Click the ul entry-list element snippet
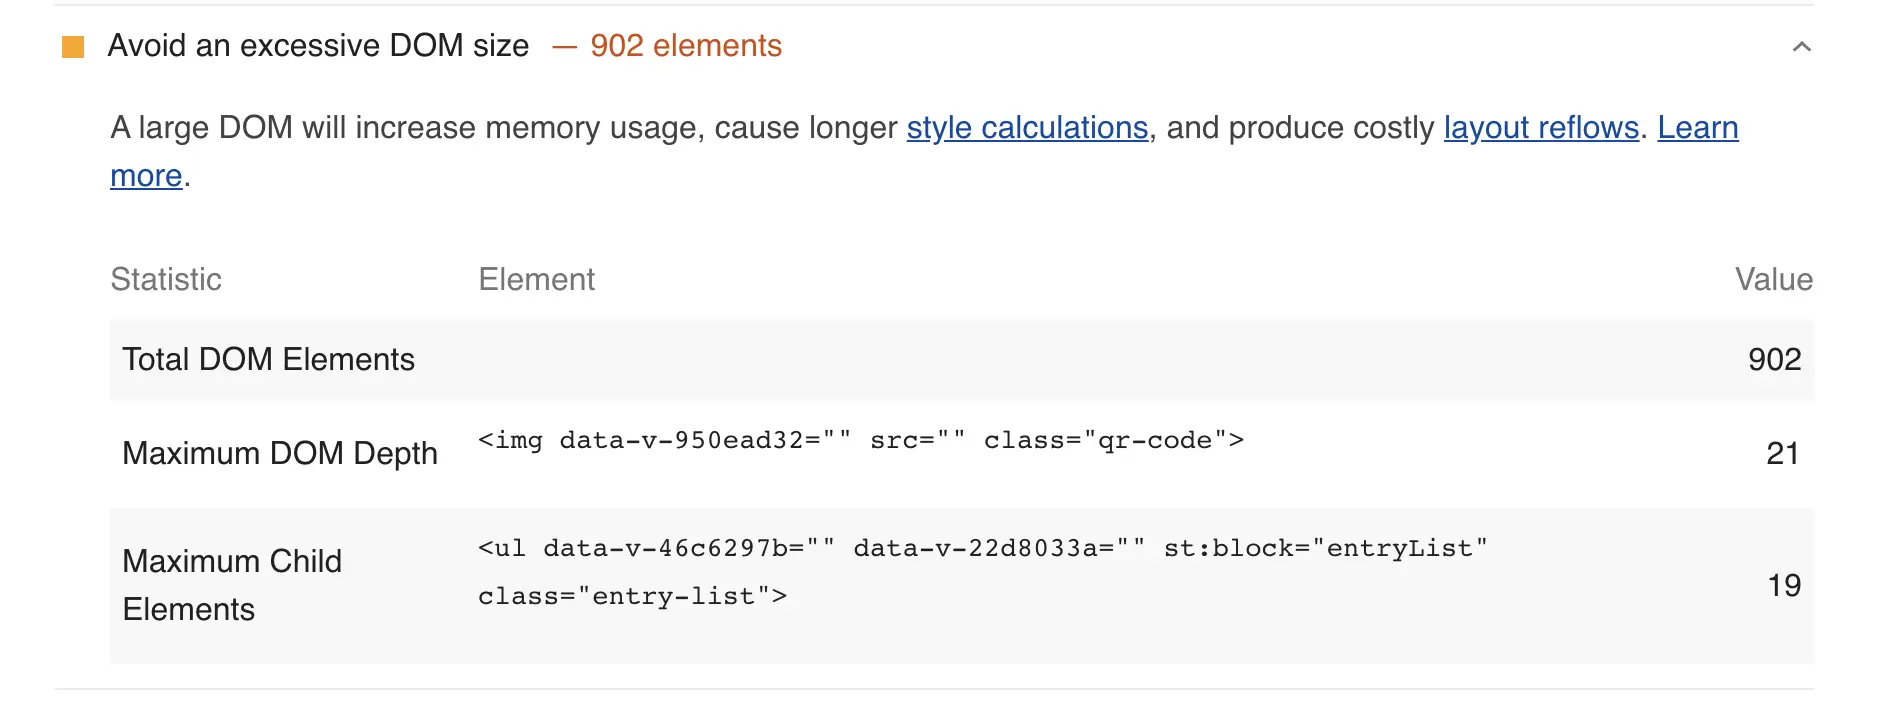Image resolution: width=1886 pixels, height=708 pixels. click(x=983, y=572)
